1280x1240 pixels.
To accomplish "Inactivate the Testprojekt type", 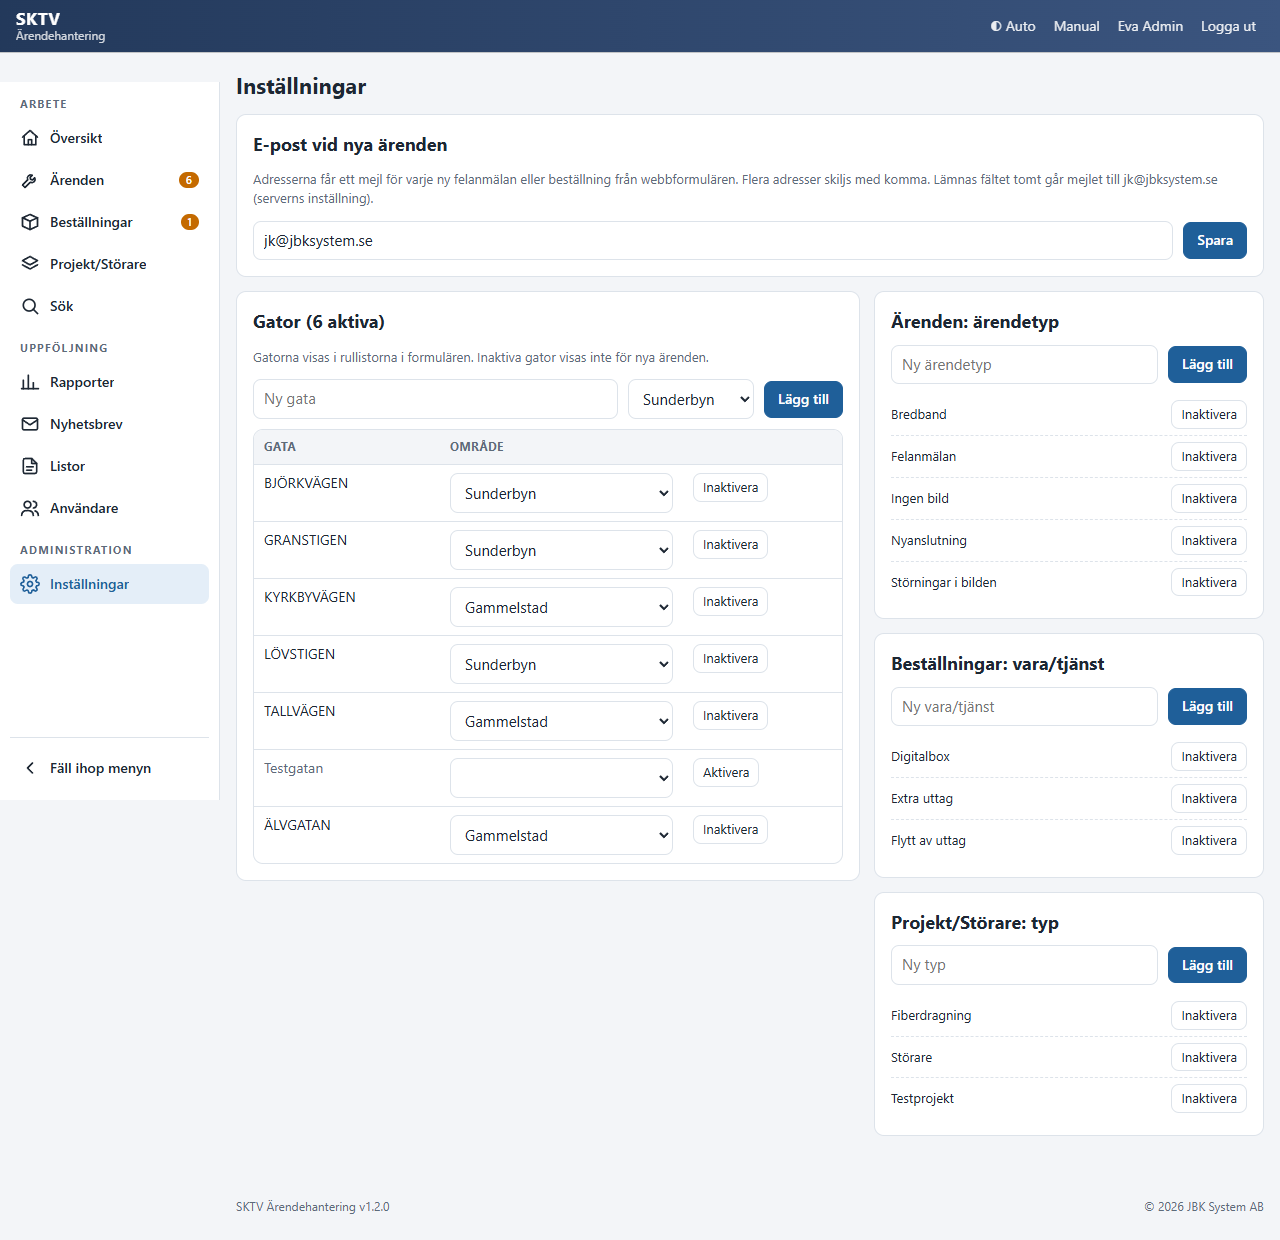I will tap(1209, 1098).
